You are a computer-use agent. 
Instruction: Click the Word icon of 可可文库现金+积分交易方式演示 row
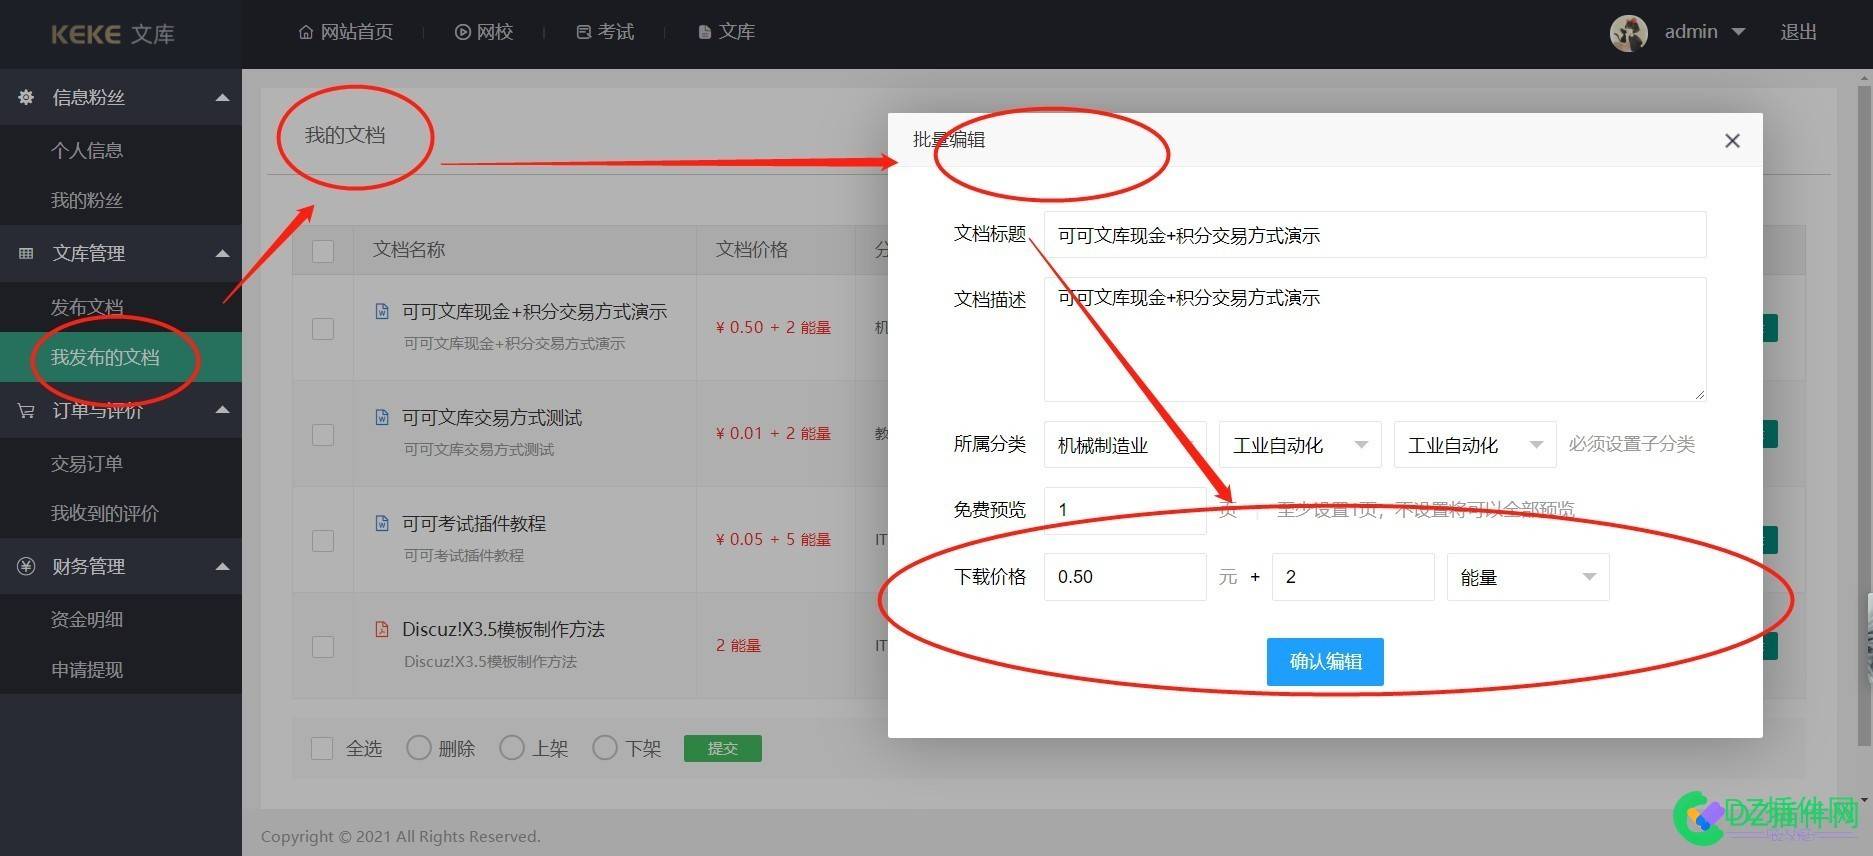tap(382, 311)
